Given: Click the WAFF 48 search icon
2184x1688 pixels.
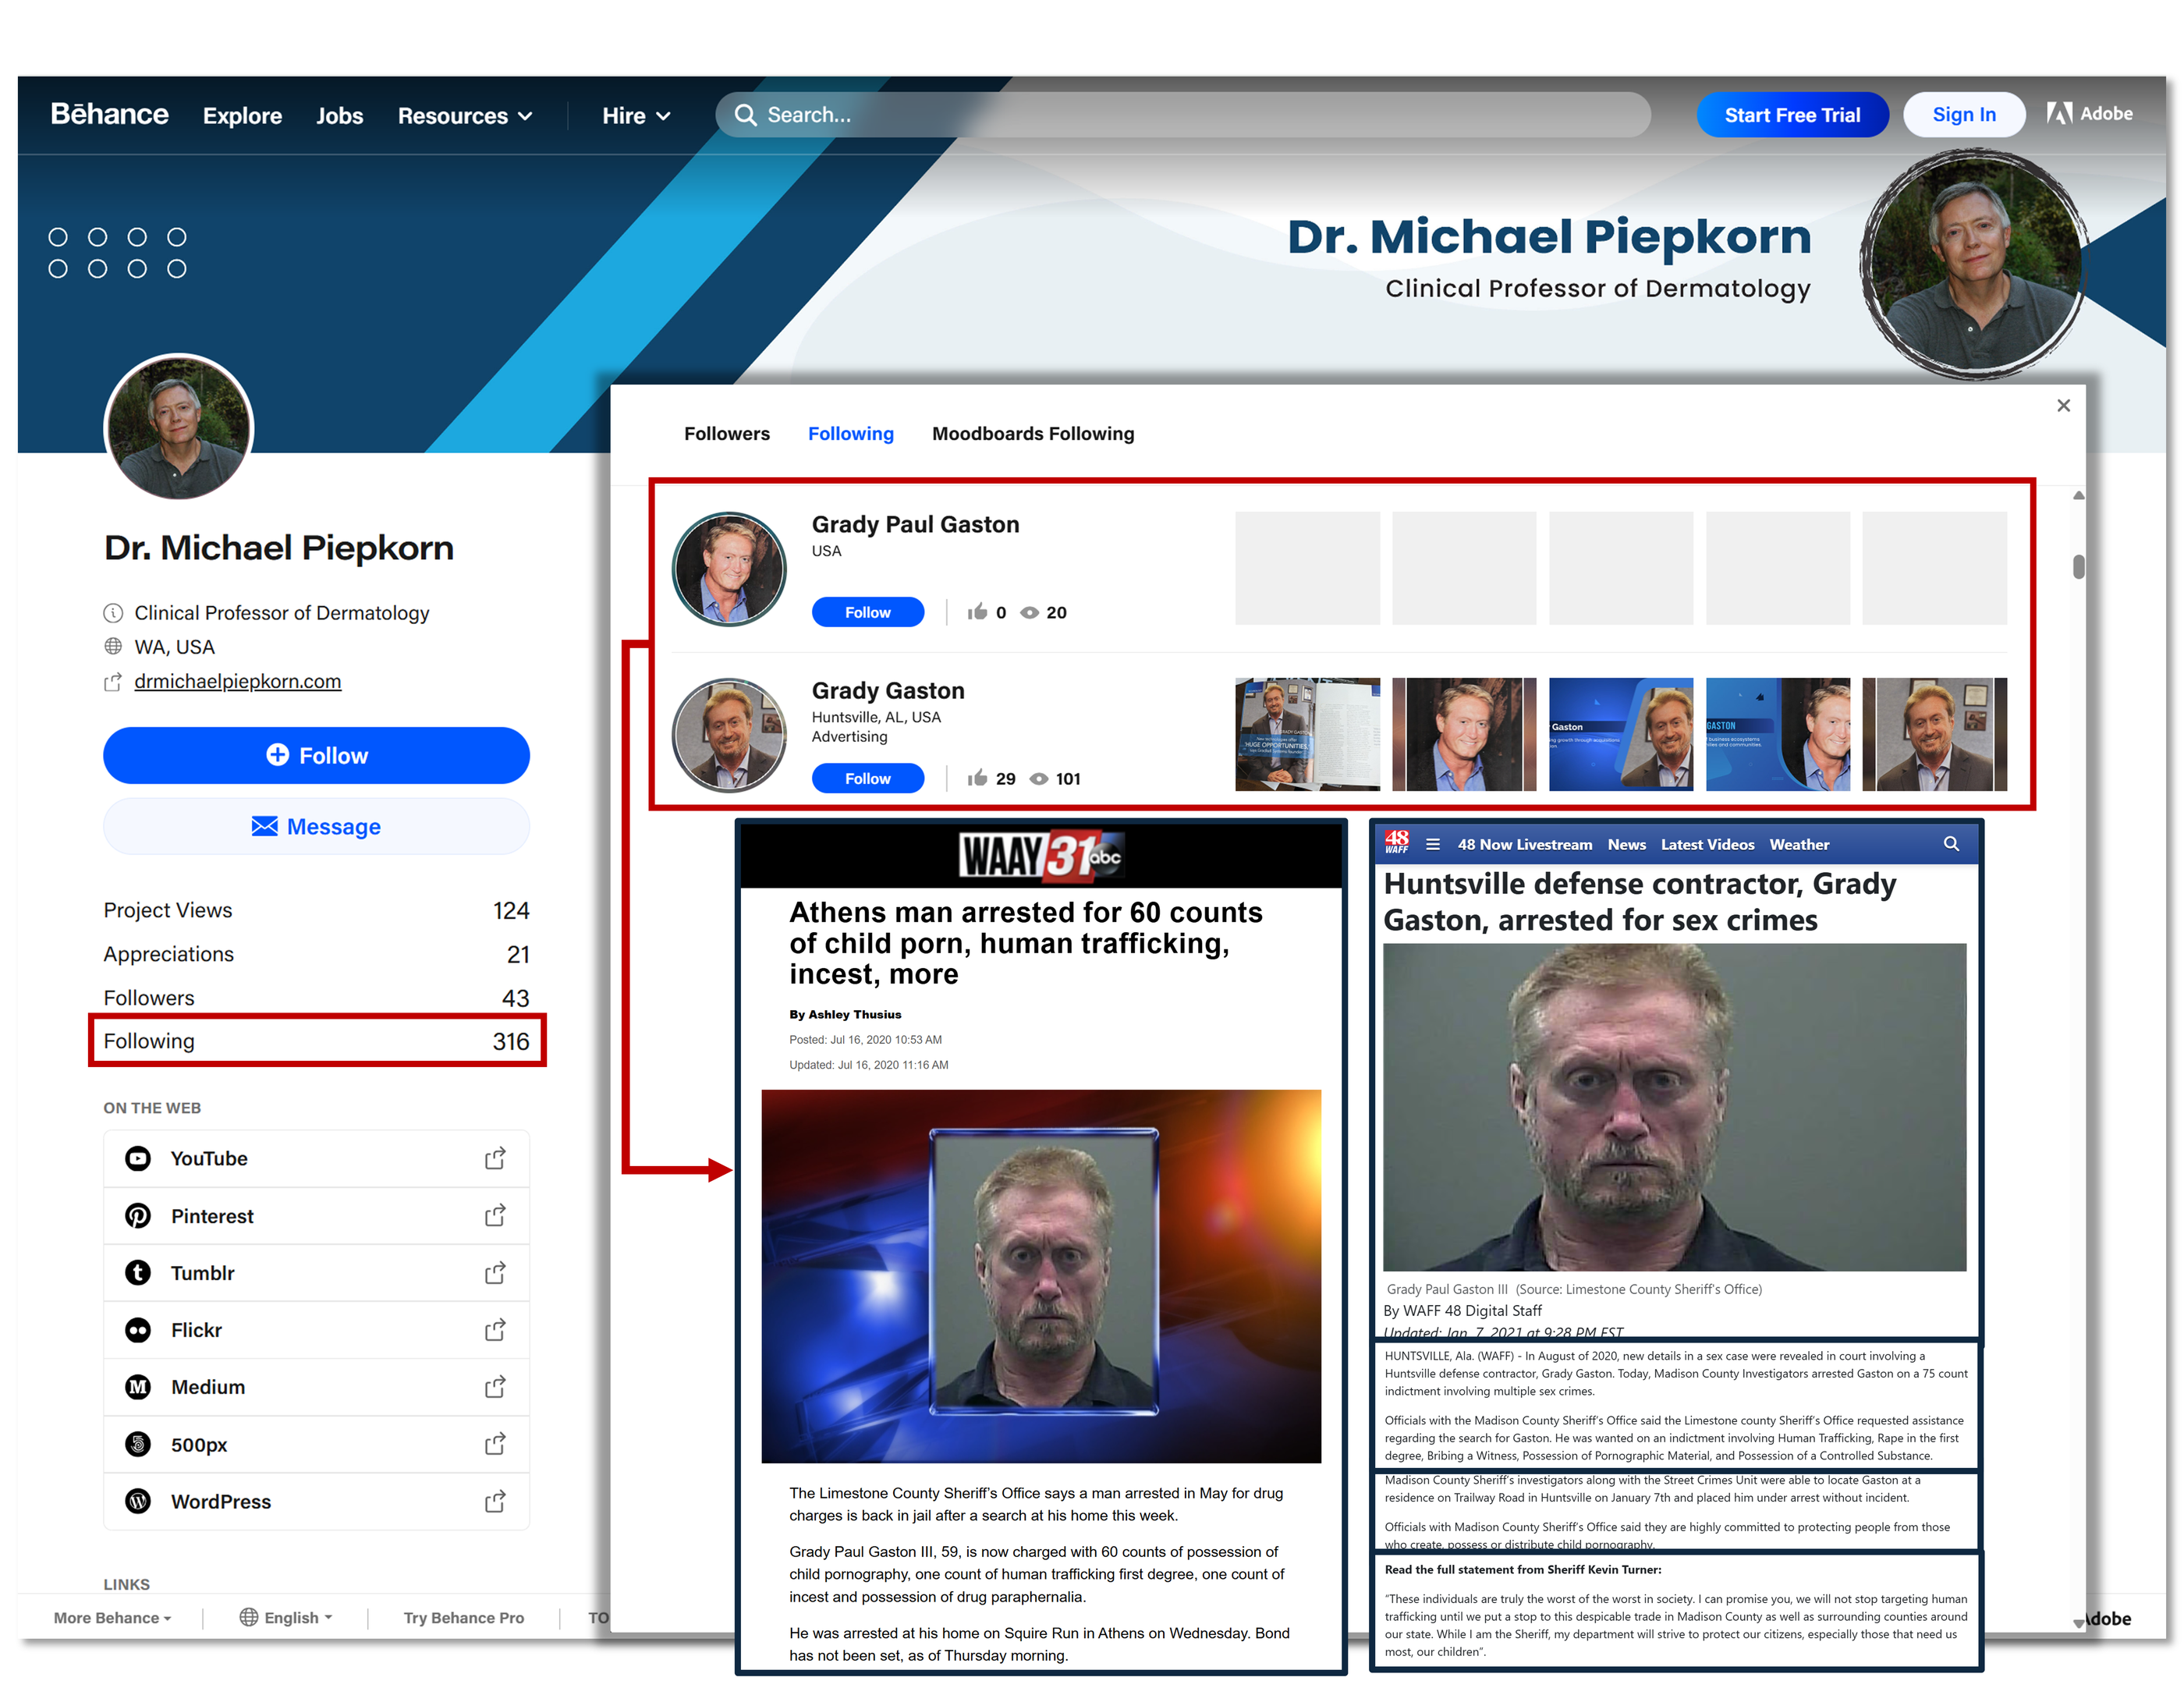Looking at the screenshot, I should (x=1951, y=844).
